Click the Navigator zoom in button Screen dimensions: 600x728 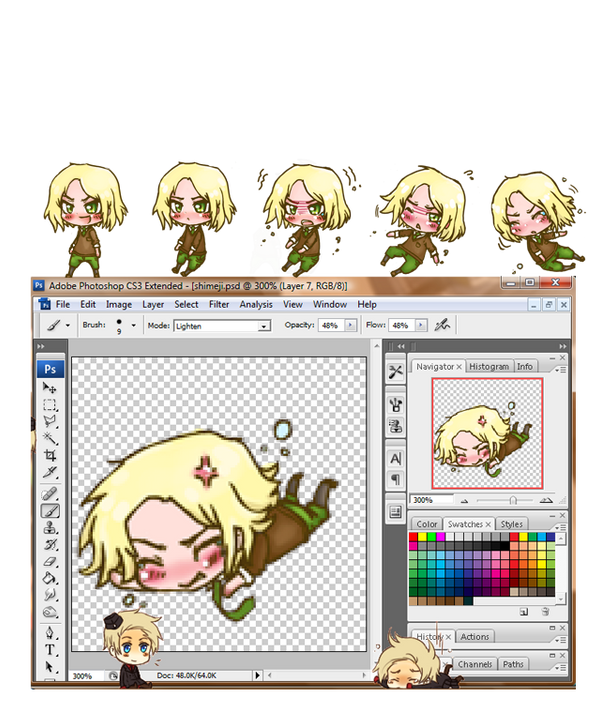(546, 500)
